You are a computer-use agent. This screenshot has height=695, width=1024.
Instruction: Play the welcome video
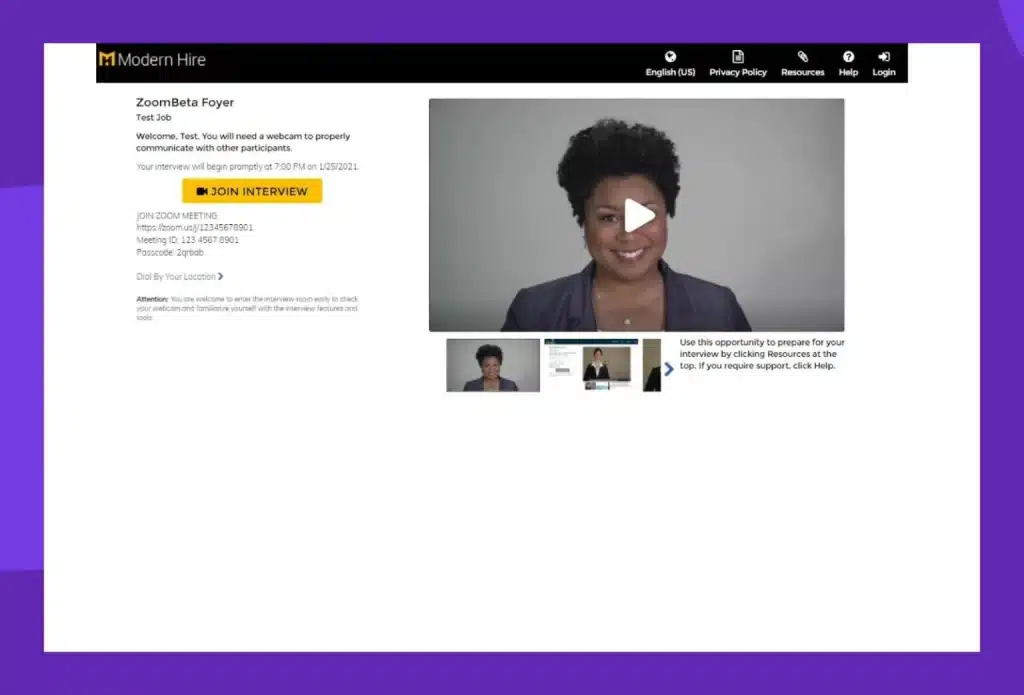pos(638,215)
